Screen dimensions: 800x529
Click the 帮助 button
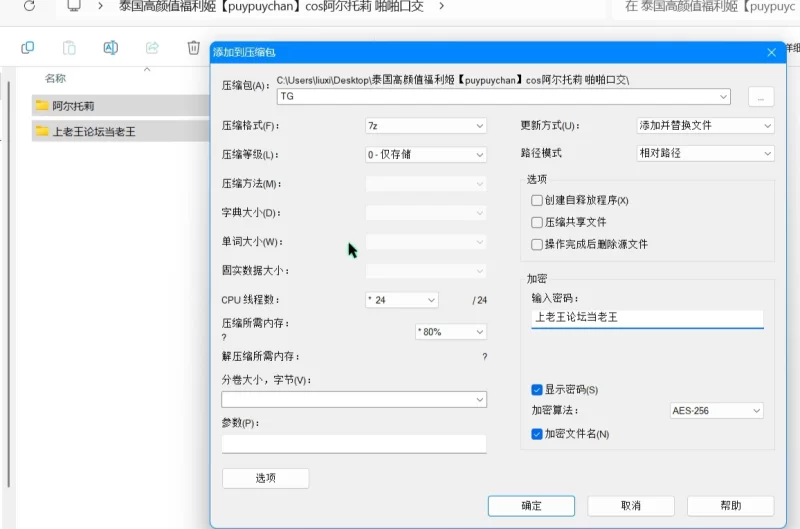pos(731,506)
